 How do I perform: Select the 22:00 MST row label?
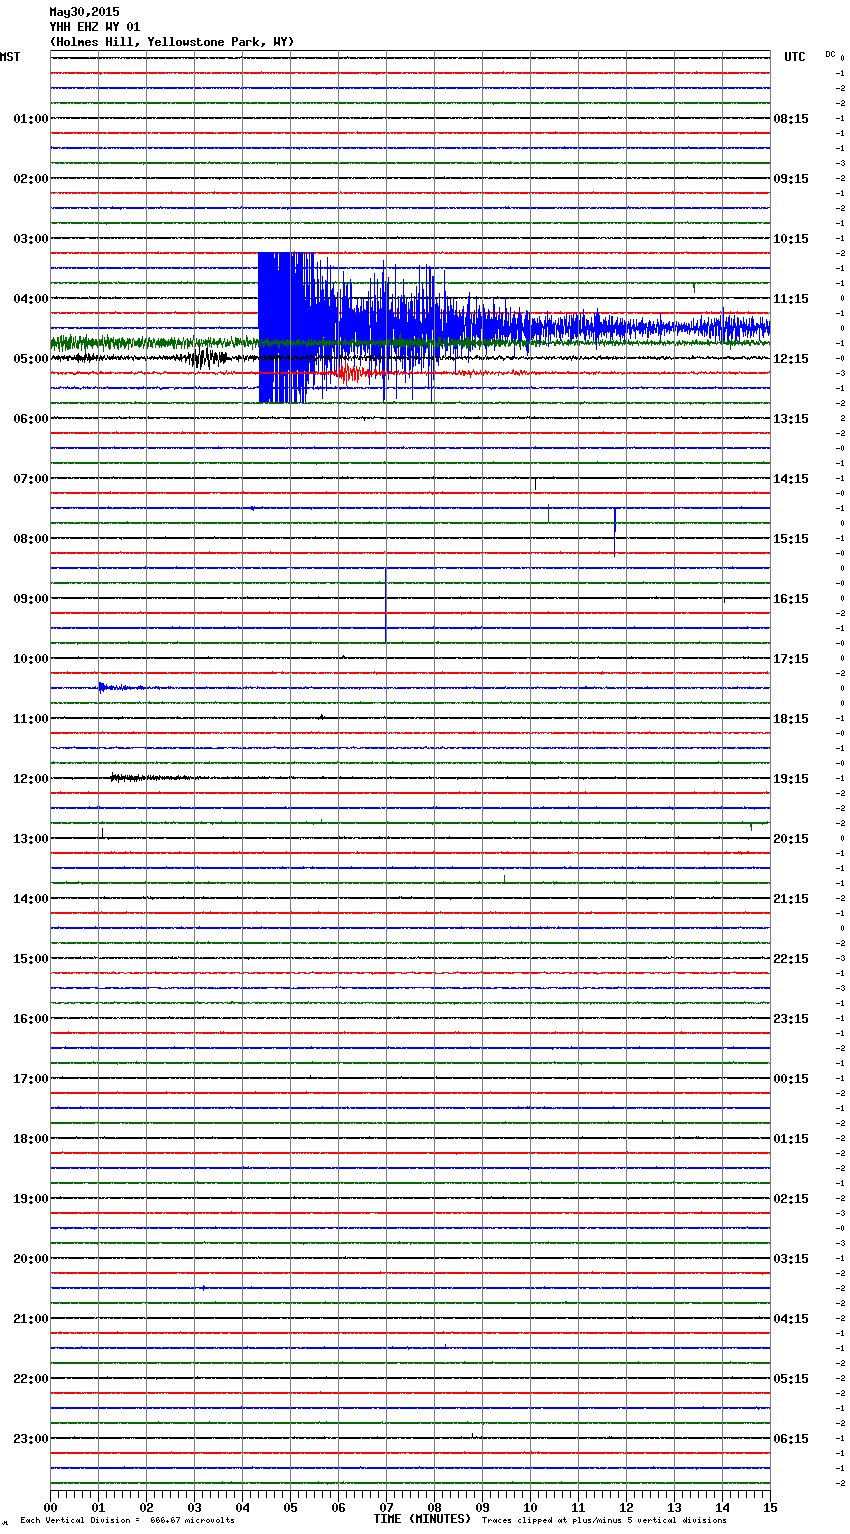(31, 1379)
